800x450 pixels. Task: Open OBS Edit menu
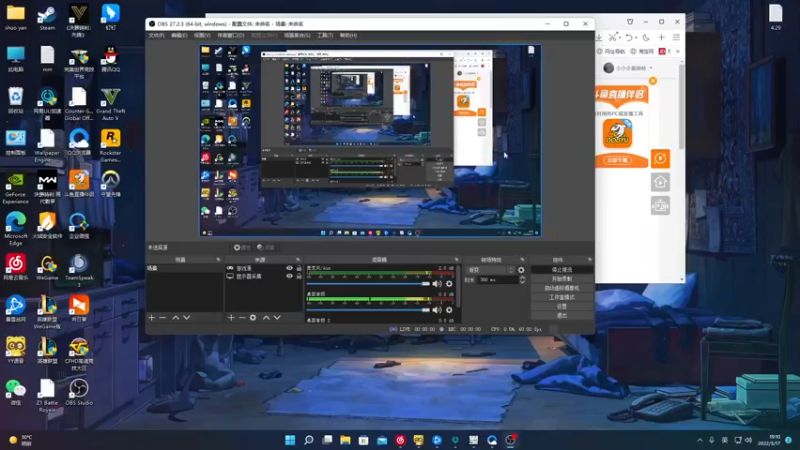click(179, 35)
